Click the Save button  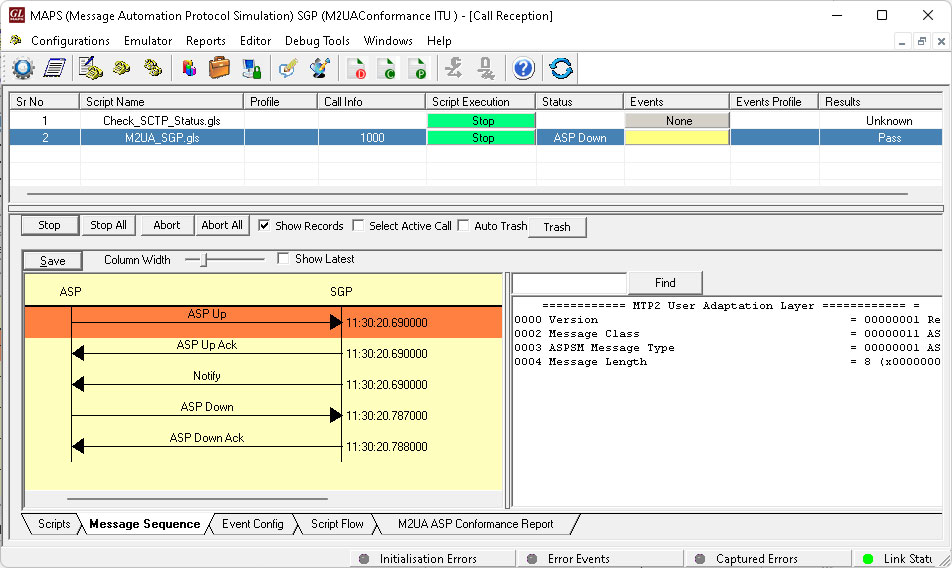tap(52, 261)
